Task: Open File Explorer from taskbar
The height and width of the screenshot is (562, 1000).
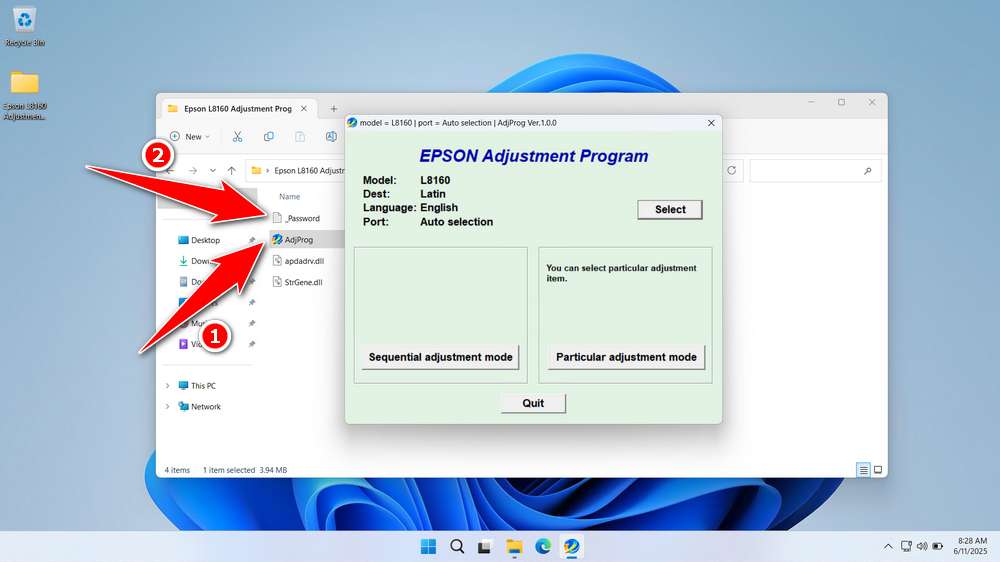Action: click(x=514, y=547)
